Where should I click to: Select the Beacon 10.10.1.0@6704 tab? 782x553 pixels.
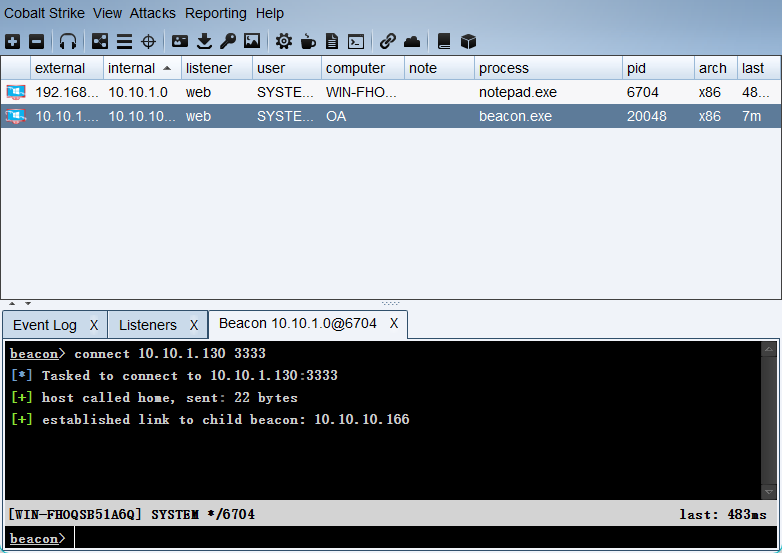click(298, 324)
